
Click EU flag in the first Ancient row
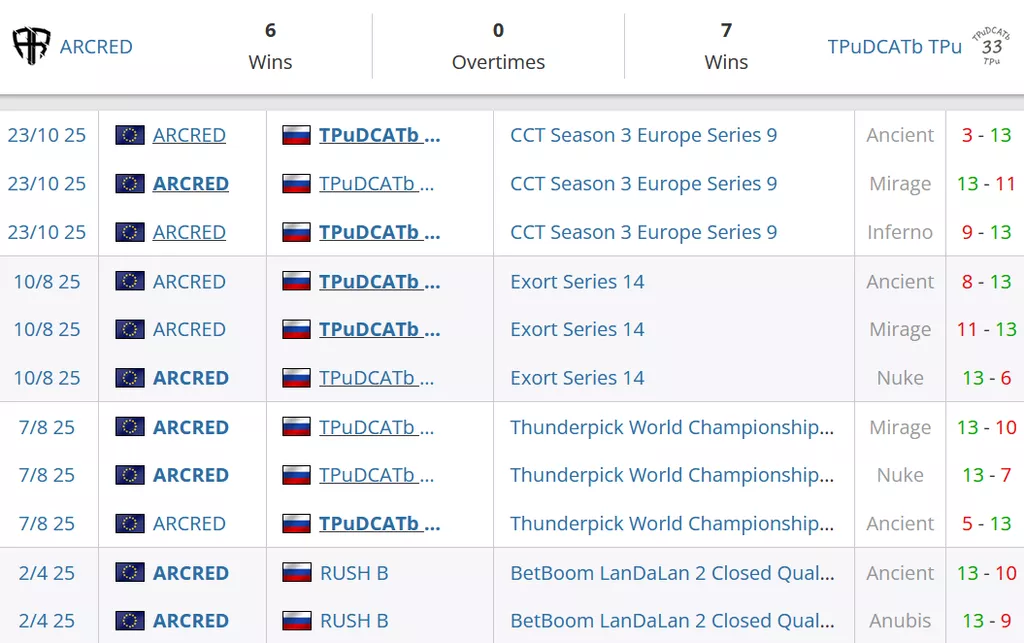(130, 135)
